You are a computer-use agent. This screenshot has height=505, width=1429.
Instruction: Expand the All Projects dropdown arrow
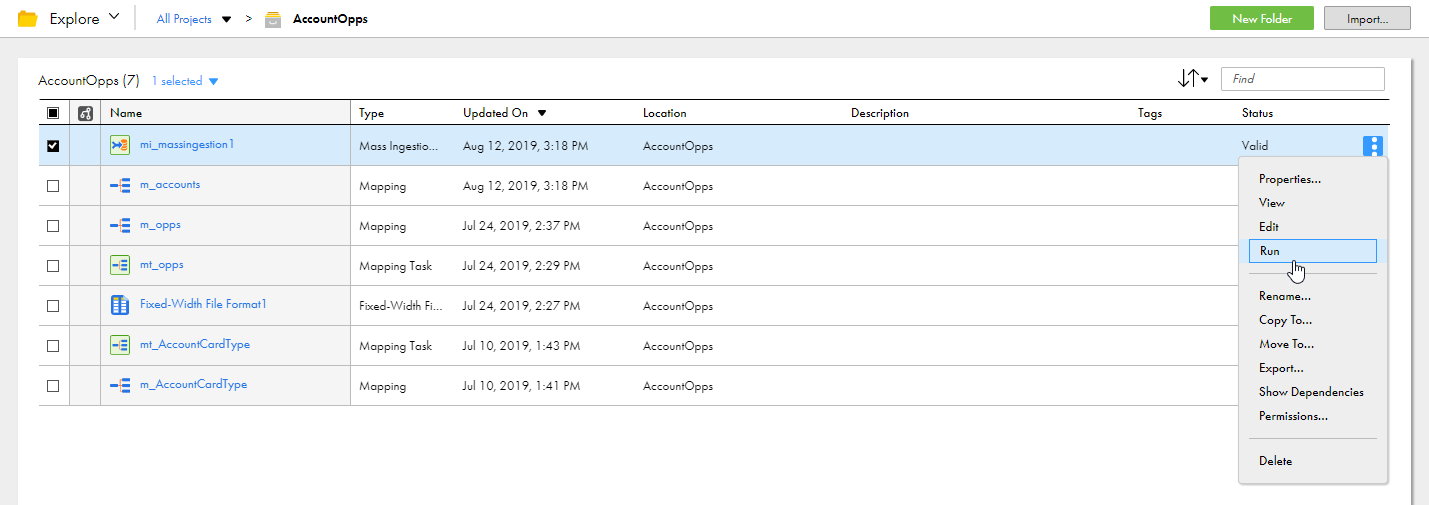pos(226,19)
